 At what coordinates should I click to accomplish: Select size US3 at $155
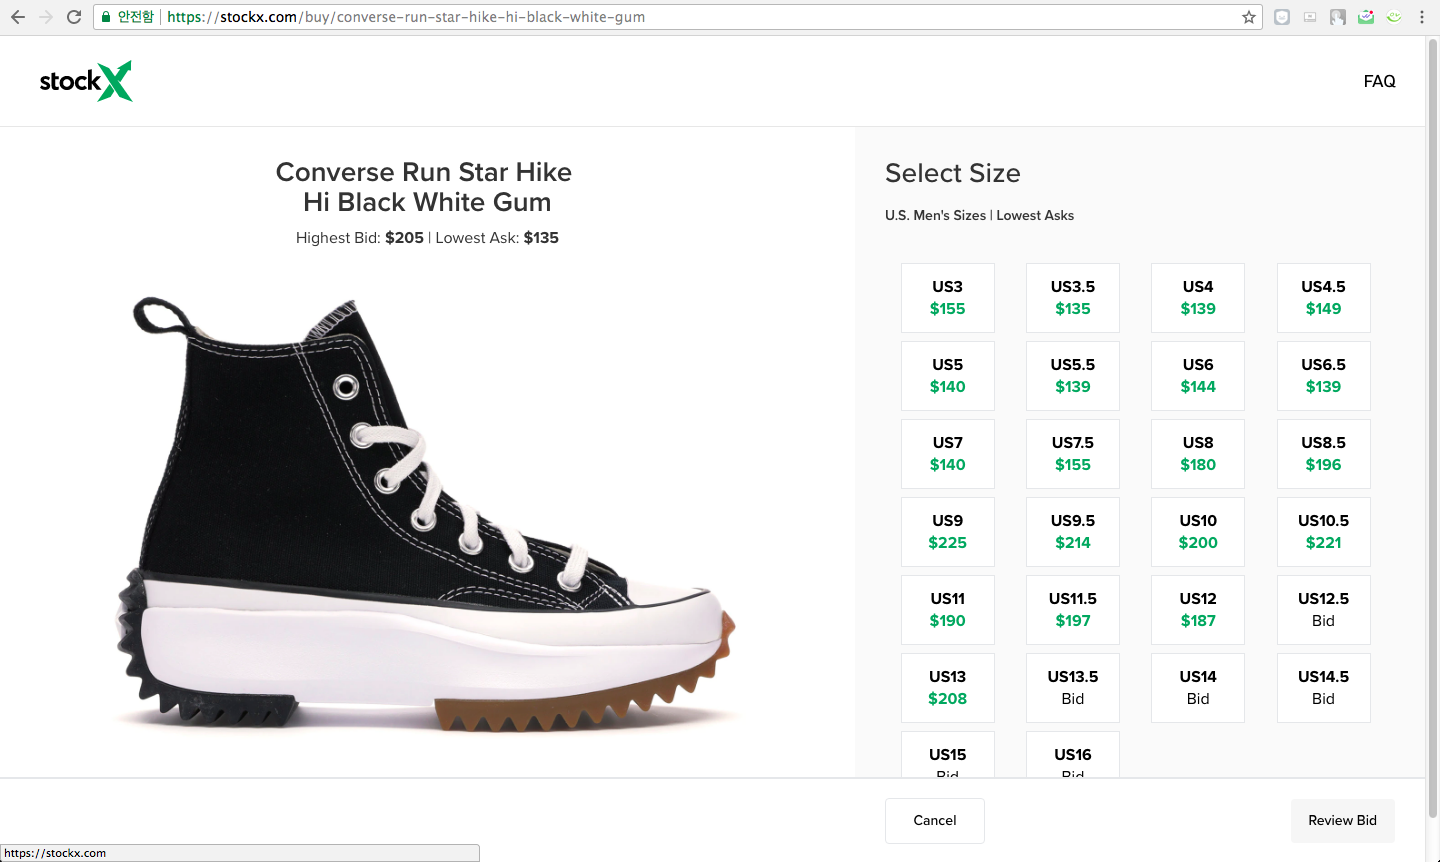pos(948,298)
